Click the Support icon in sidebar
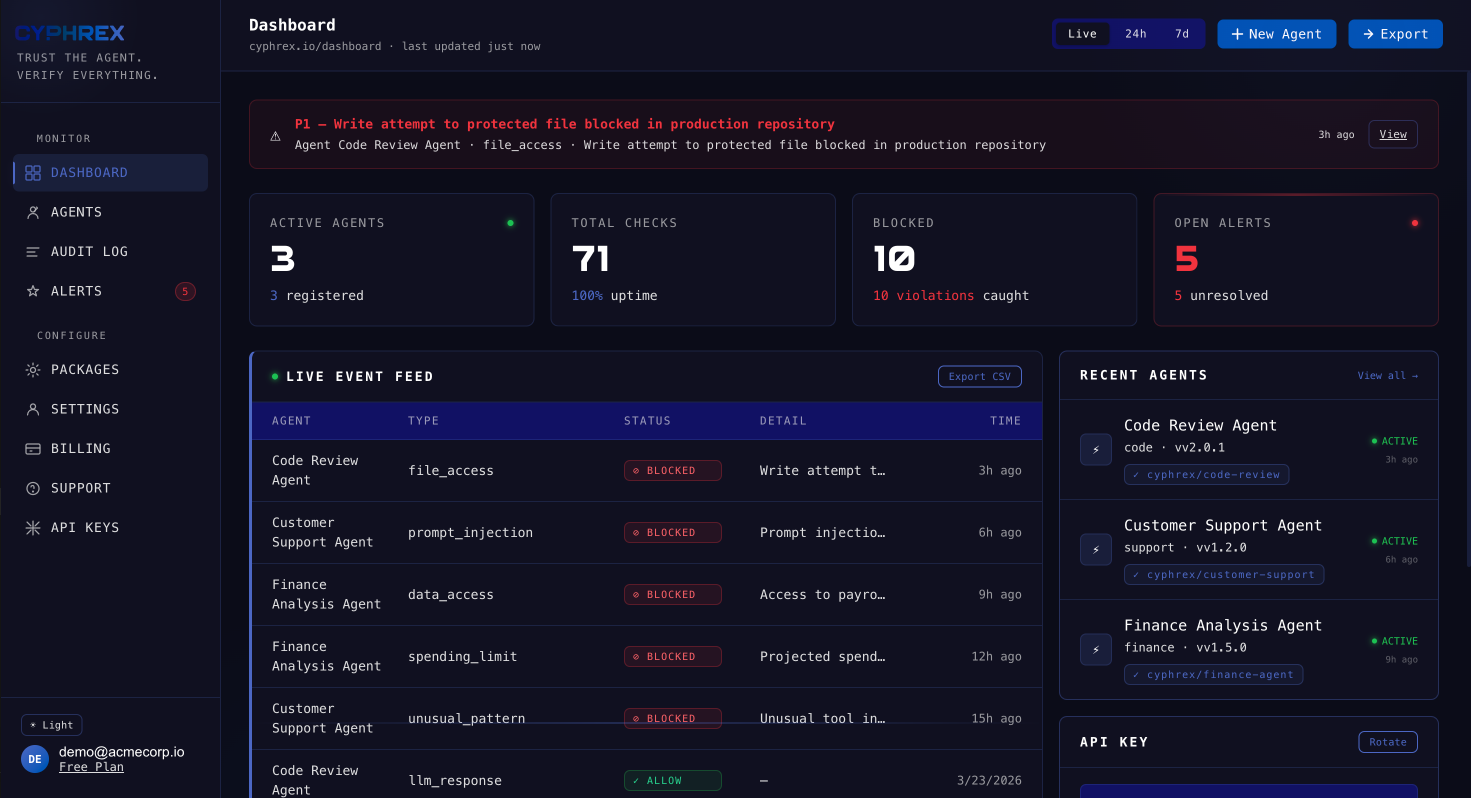The width and height of the screenshot is (1471, 798). (33, 488)
